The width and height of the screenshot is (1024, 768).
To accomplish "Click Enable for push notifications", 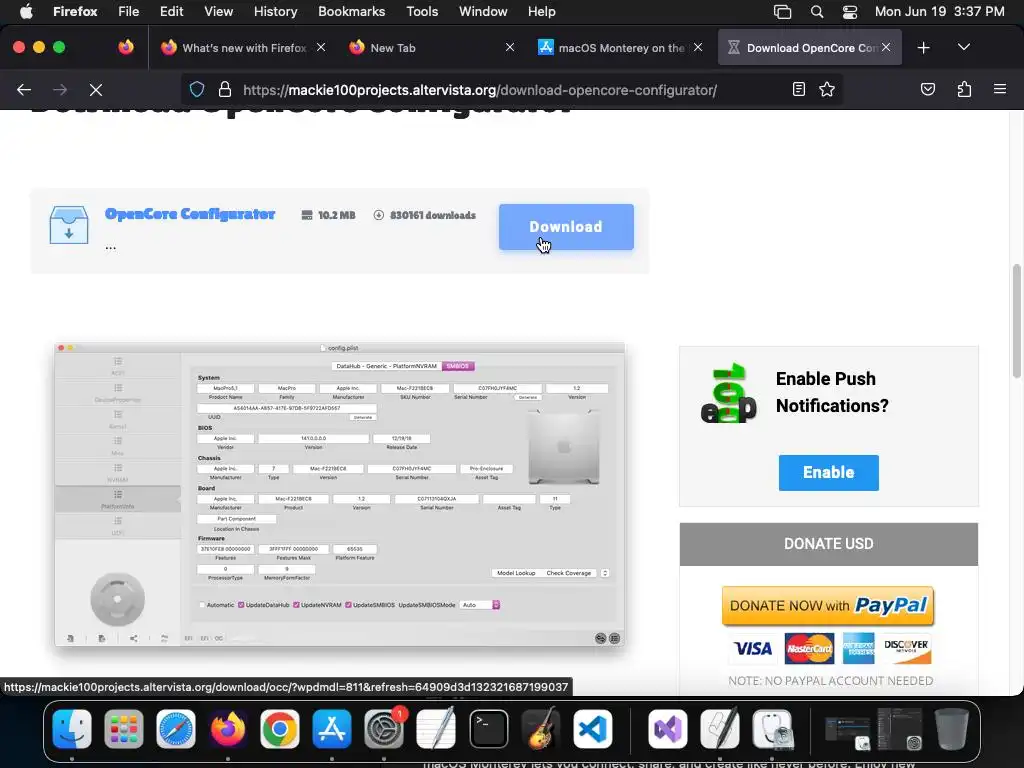I will pyautogui.click(x=828, y=472).
